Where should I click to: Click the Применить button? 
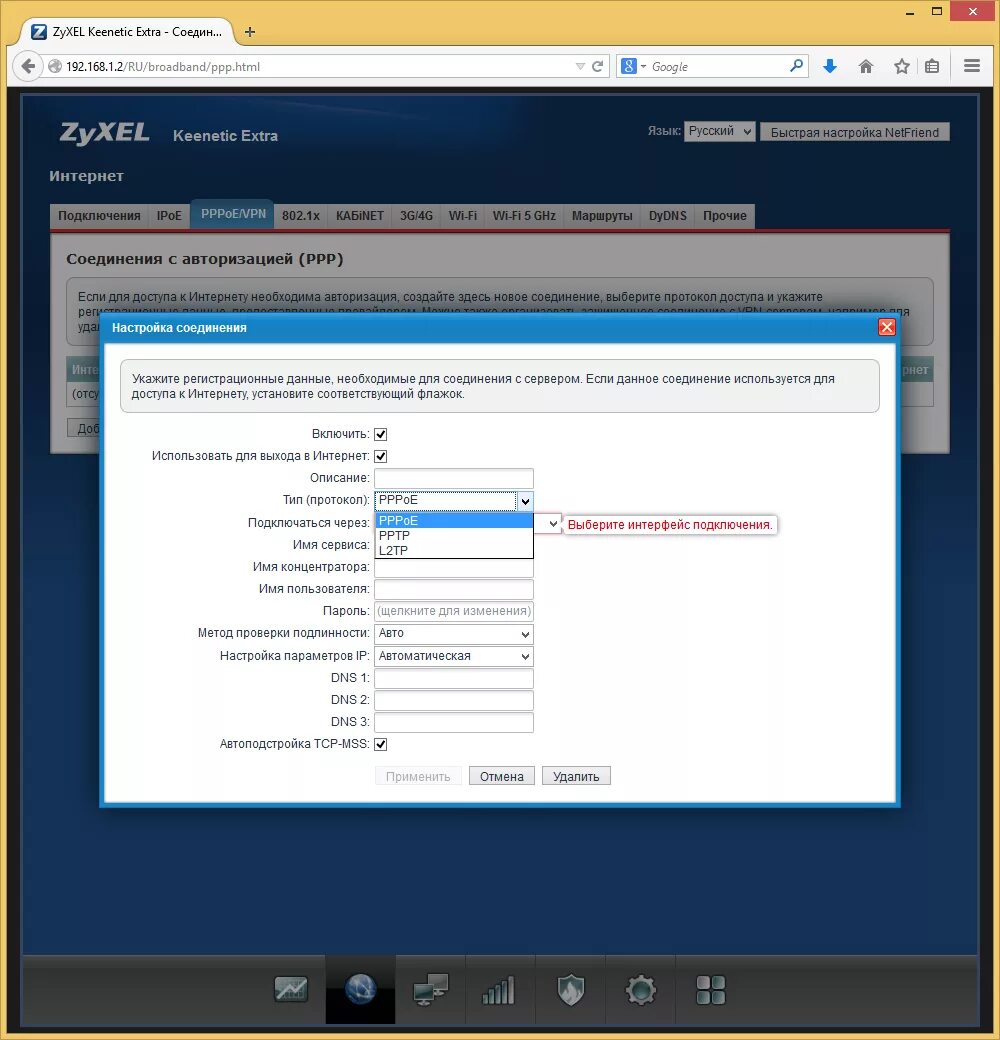coord(418,776)
